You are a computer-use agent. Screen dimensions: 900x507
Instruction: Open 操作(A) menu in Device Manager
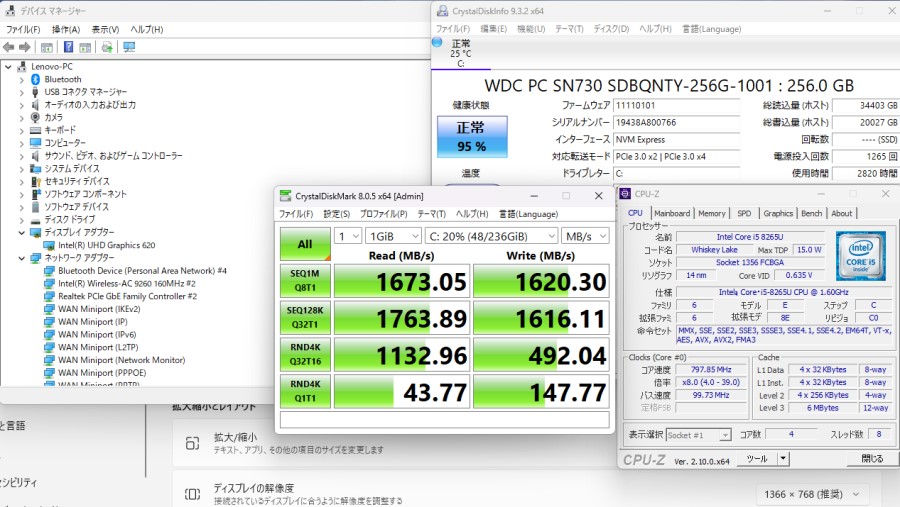[x=65, y=29]
